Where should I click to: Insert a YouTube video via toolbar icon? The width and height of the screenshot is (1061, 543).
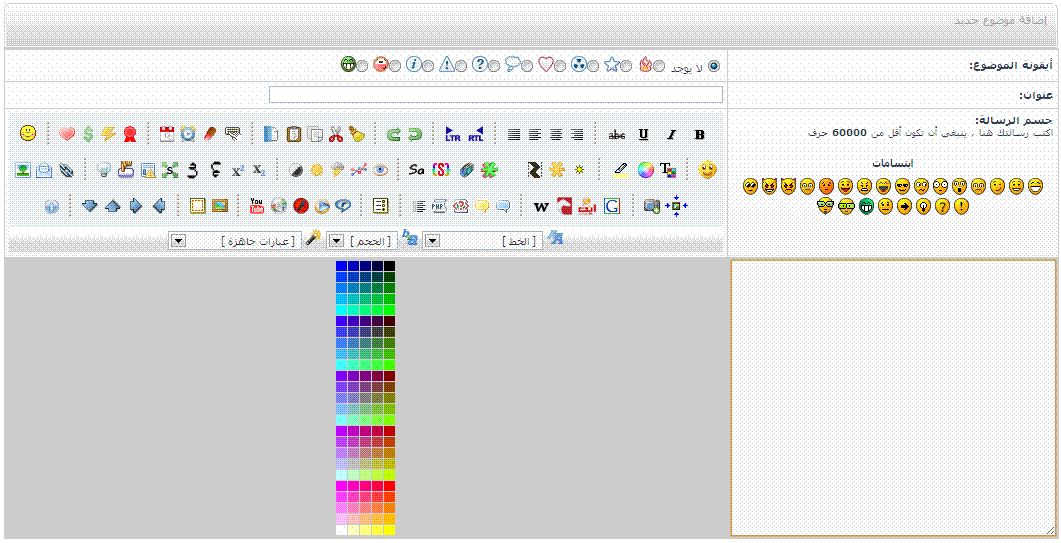[x=257, y=206]
